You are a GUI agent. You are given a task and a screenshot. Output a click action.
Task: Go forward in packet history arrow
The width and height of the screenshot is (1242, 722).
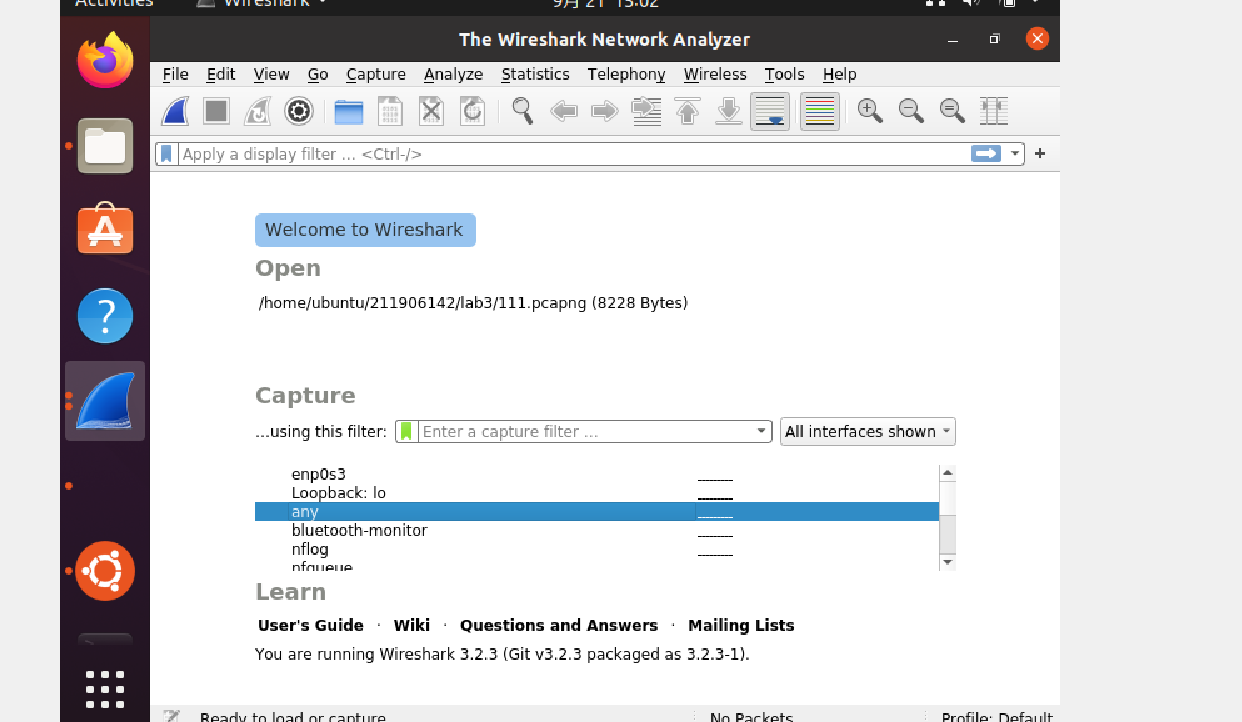[605, 111]
